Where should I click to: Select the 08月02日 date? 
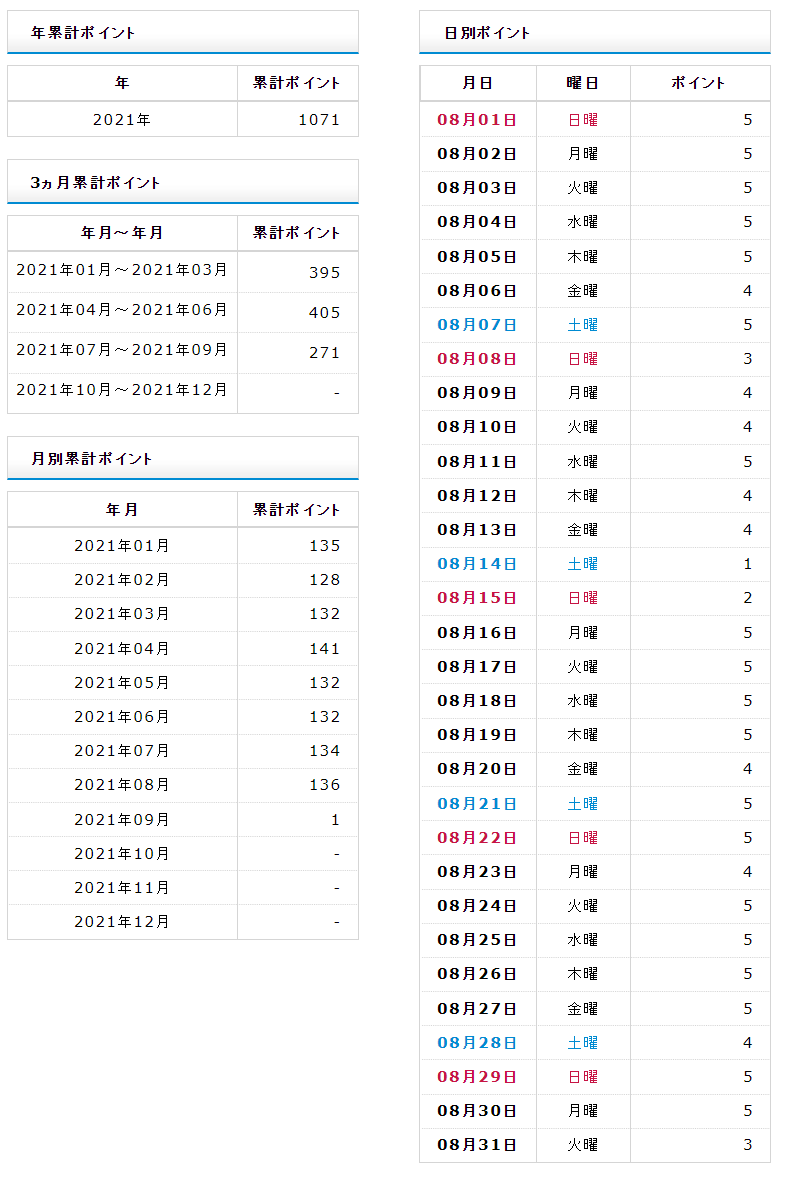point(477,153)
